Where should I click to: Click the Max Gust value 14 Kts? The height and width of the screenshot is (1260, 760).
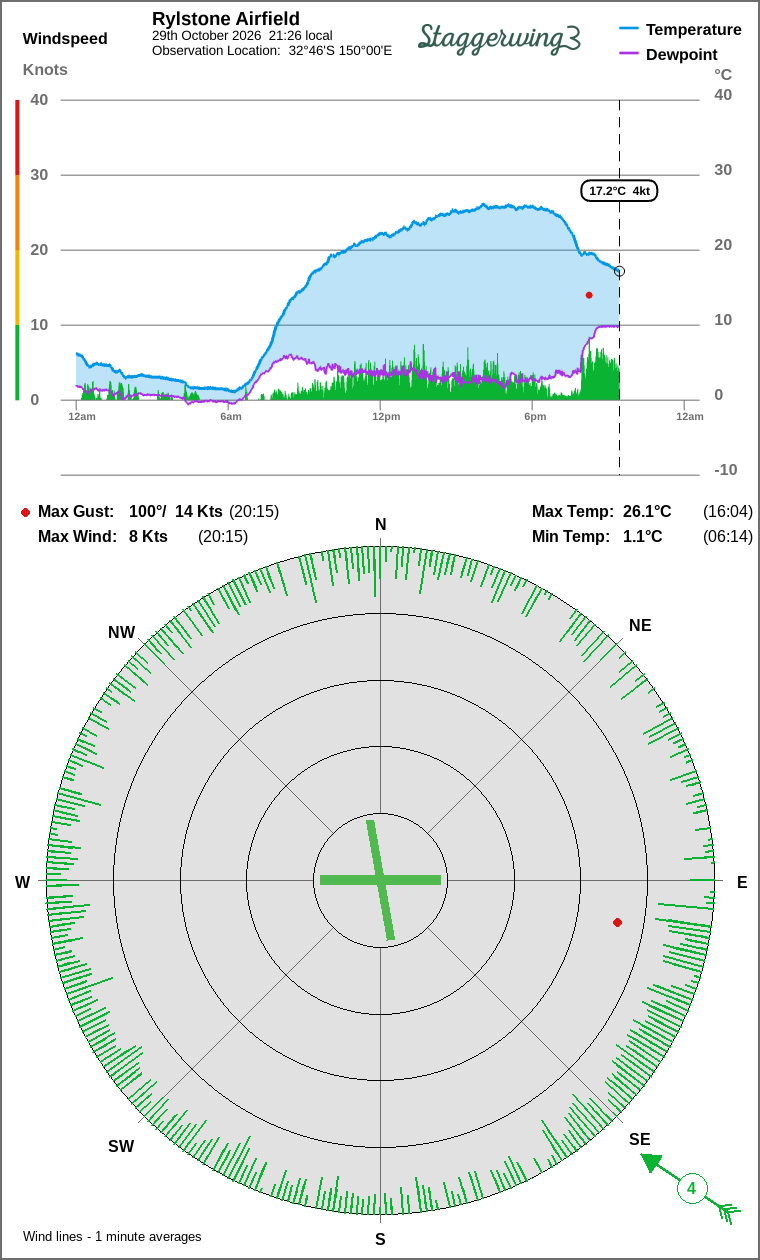point(199,512)
